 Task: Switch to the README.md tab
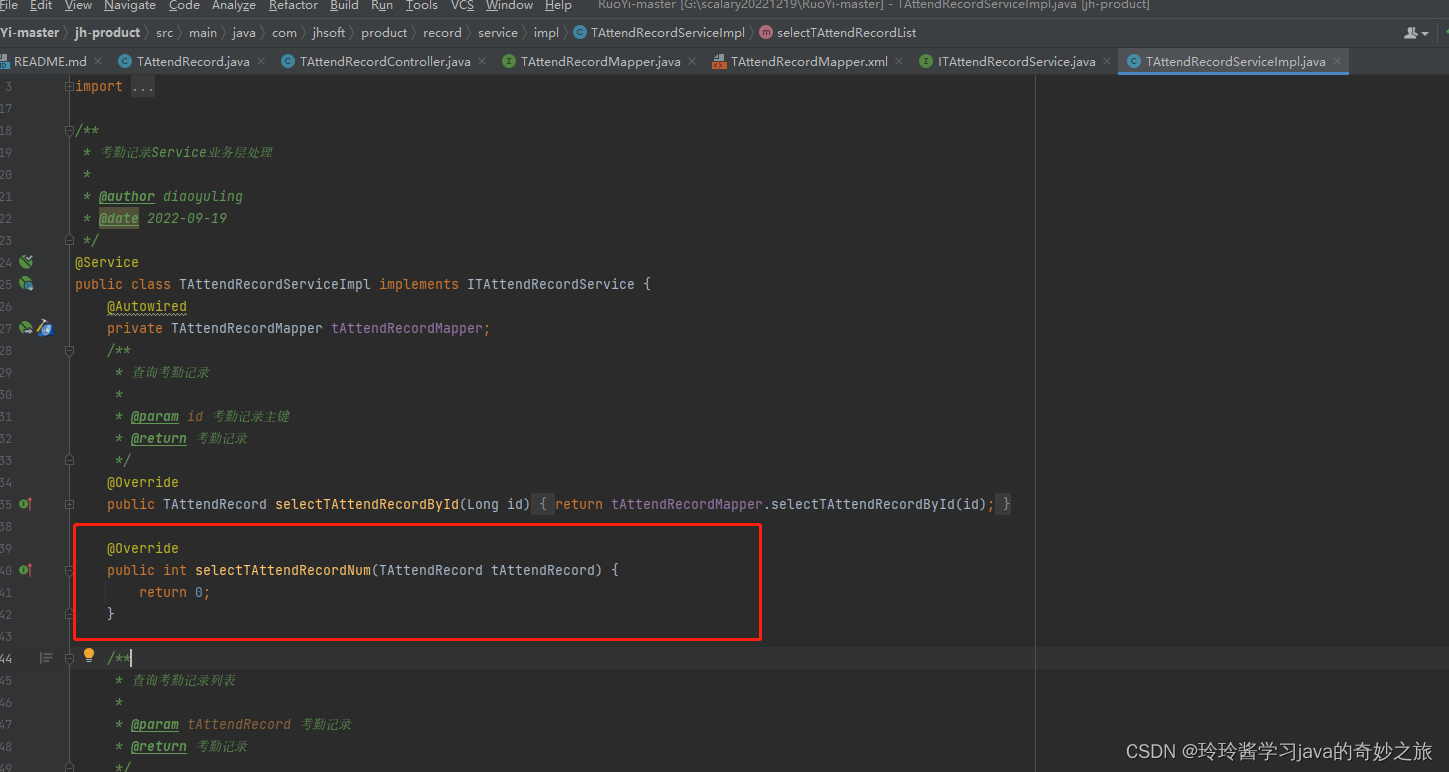click(x=50, y=62)
